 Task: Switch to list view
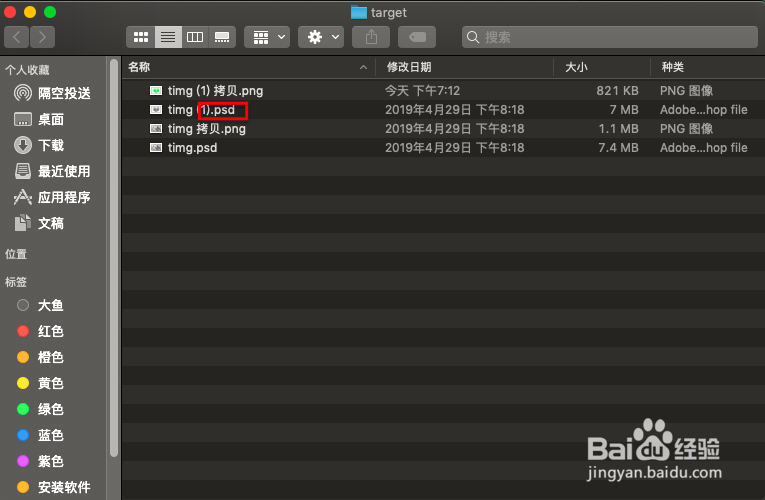pos(168,37)
